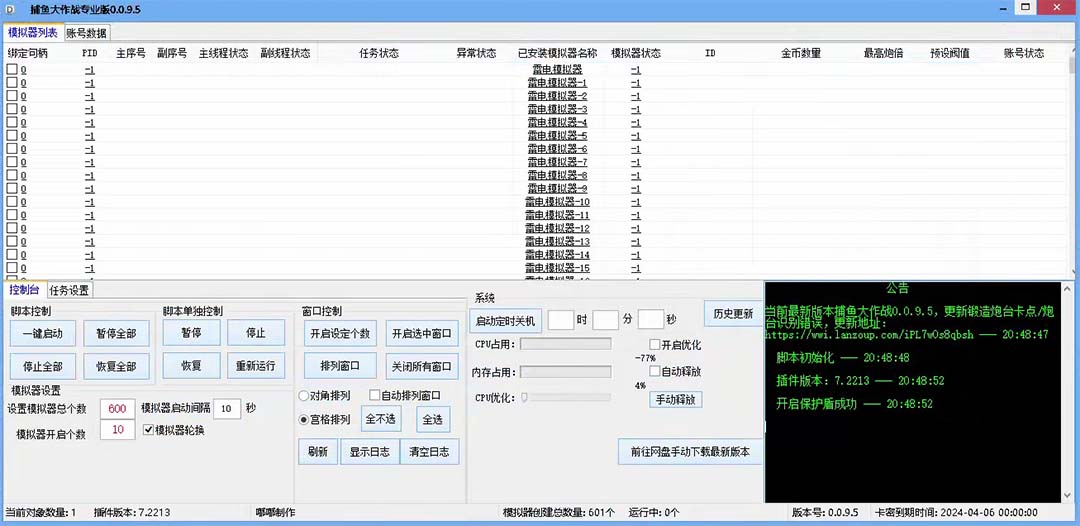The width and height of the screenshot is (1080, 526).
Task: Enable the 自动释放 checkbox
Action: [654, 372]
